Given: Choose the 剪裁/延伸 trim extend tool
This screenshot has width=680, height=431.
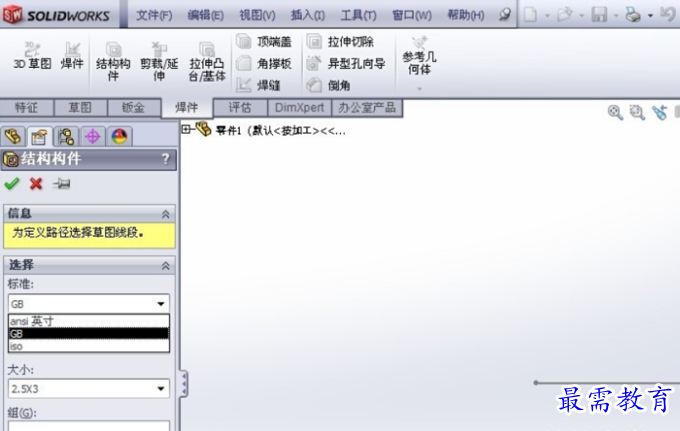Looking at the screenshot, I should click(x=159, y=61).
